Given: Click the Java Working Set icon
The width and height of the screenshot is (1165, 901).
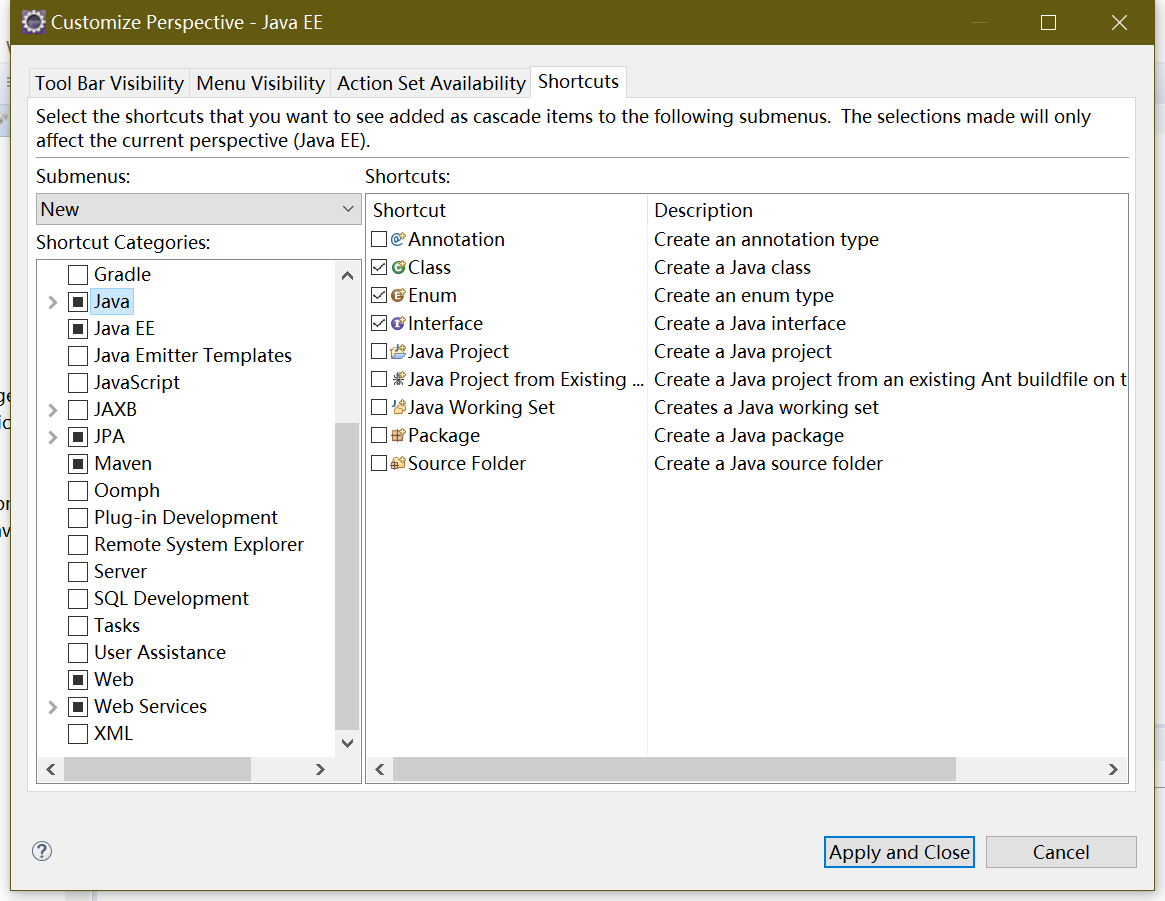Looking at the screenshot, I should coord(398,407).
